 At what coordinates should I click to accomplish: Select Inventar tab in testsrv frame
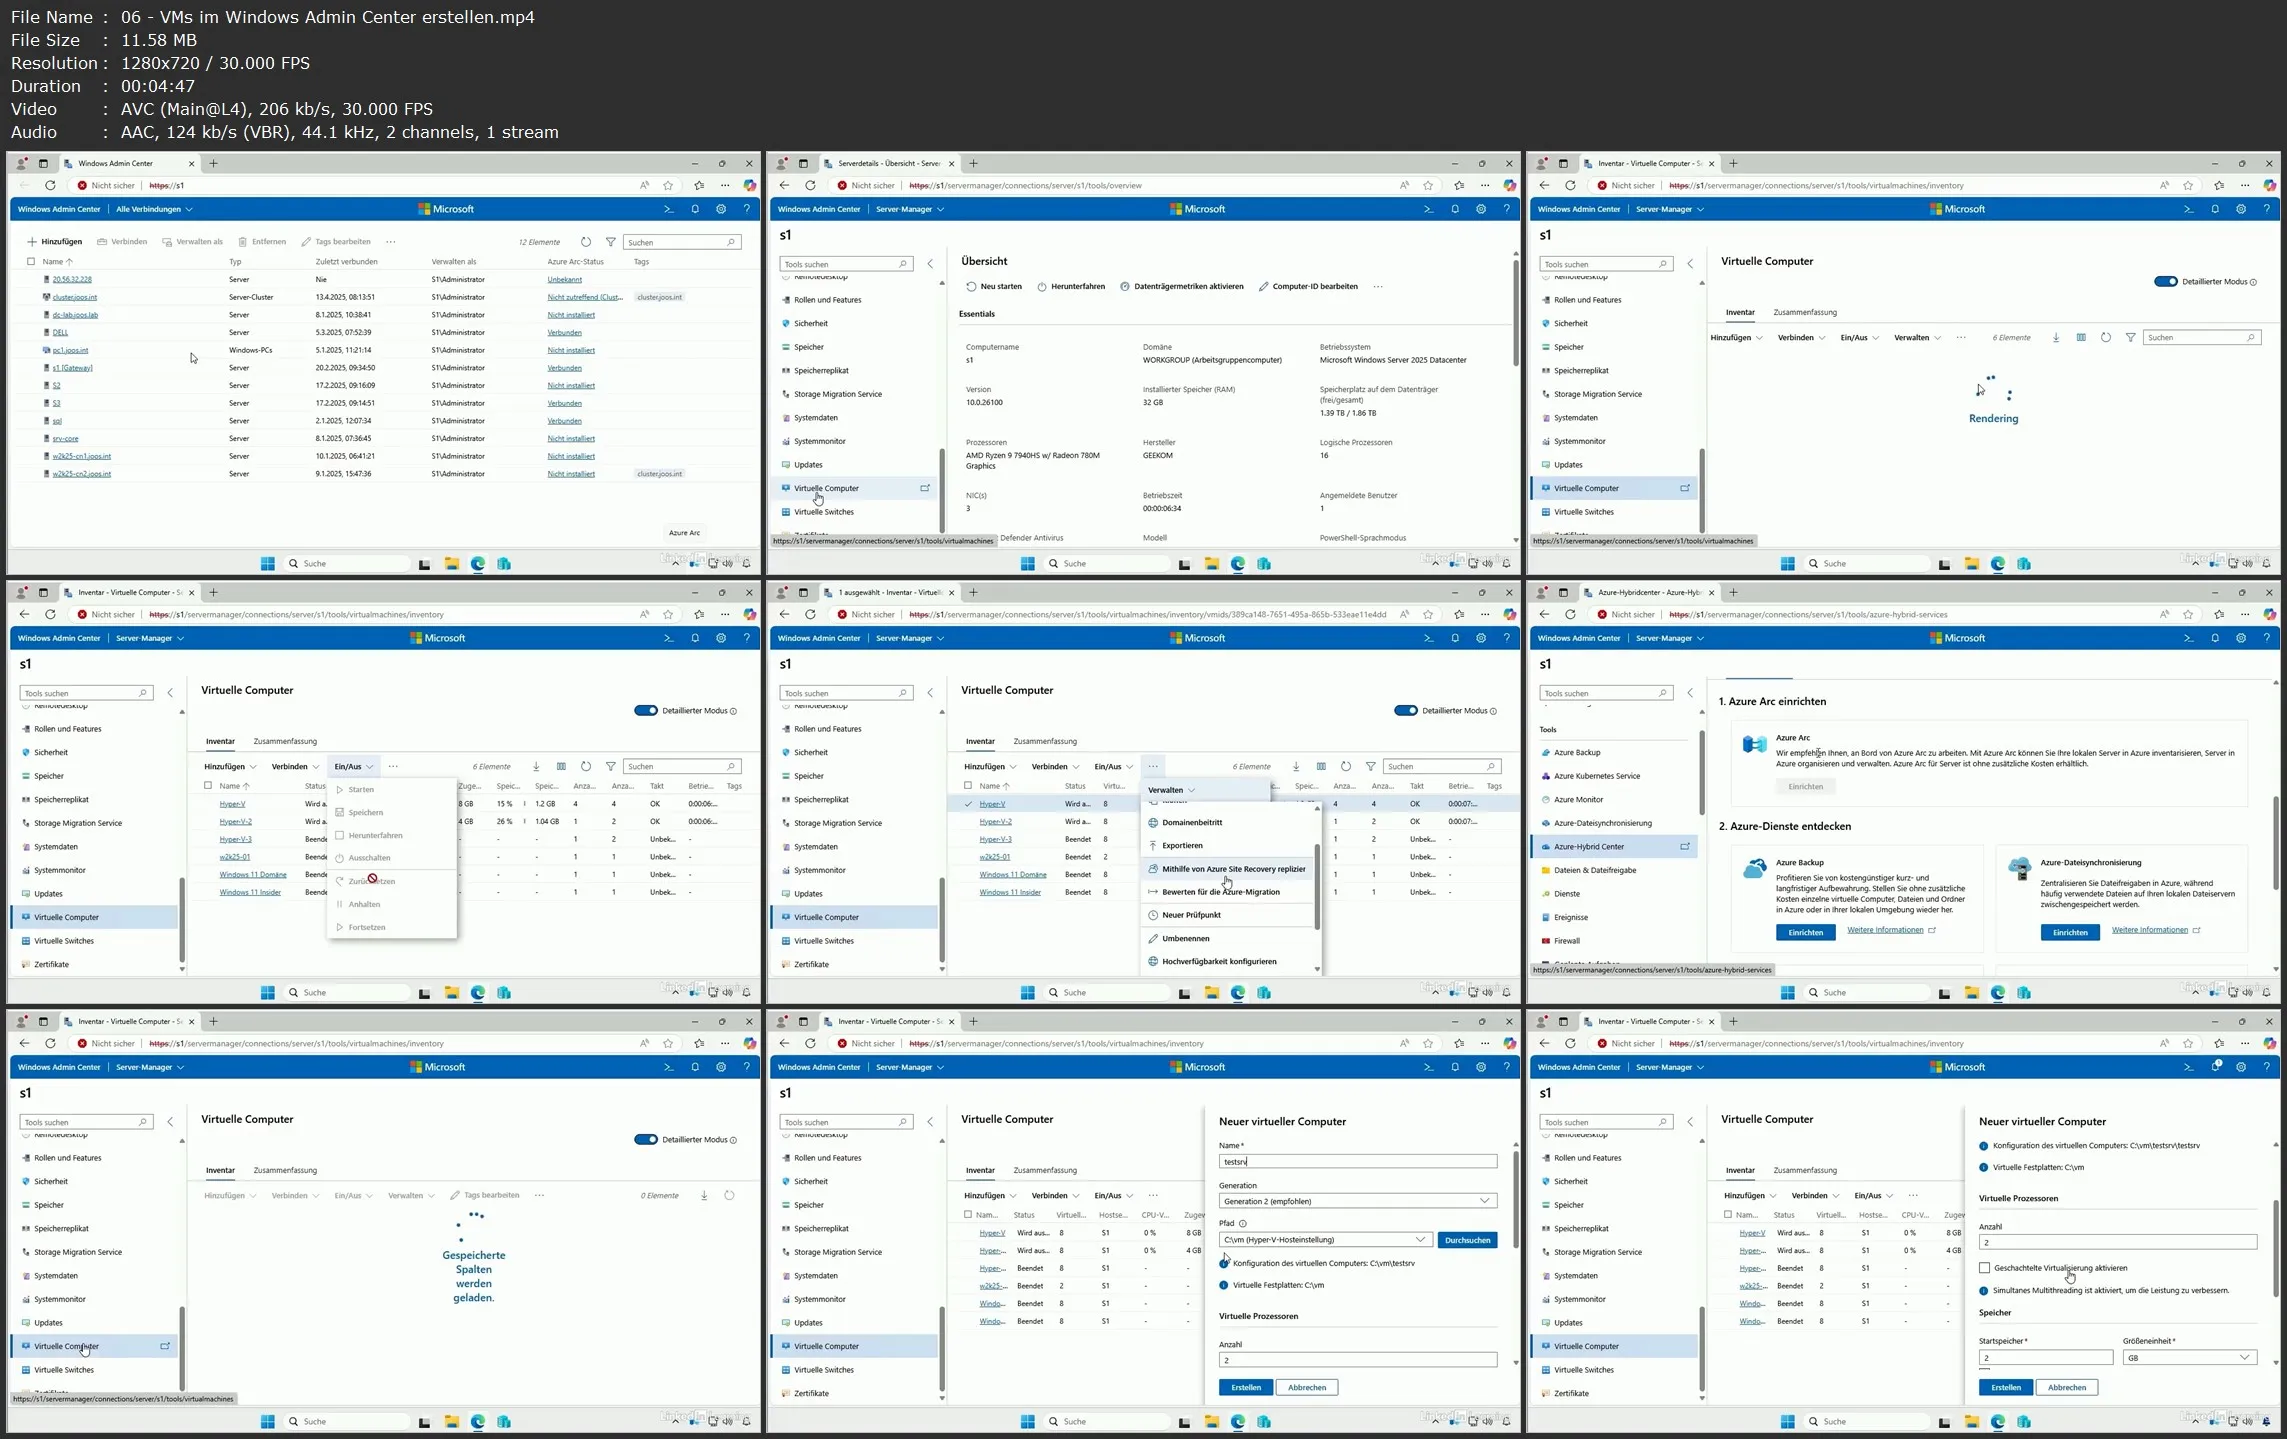[x=980, y=1171]
